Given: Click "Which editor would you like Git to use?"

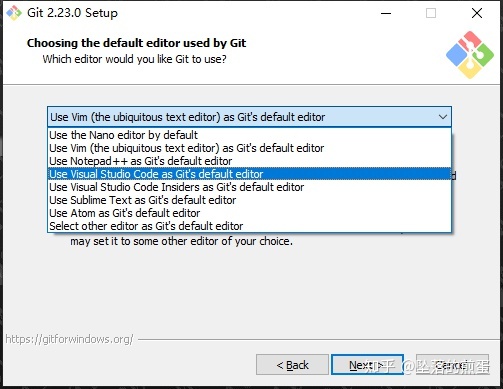Looking at the screenshot, I should click(134, 59).
